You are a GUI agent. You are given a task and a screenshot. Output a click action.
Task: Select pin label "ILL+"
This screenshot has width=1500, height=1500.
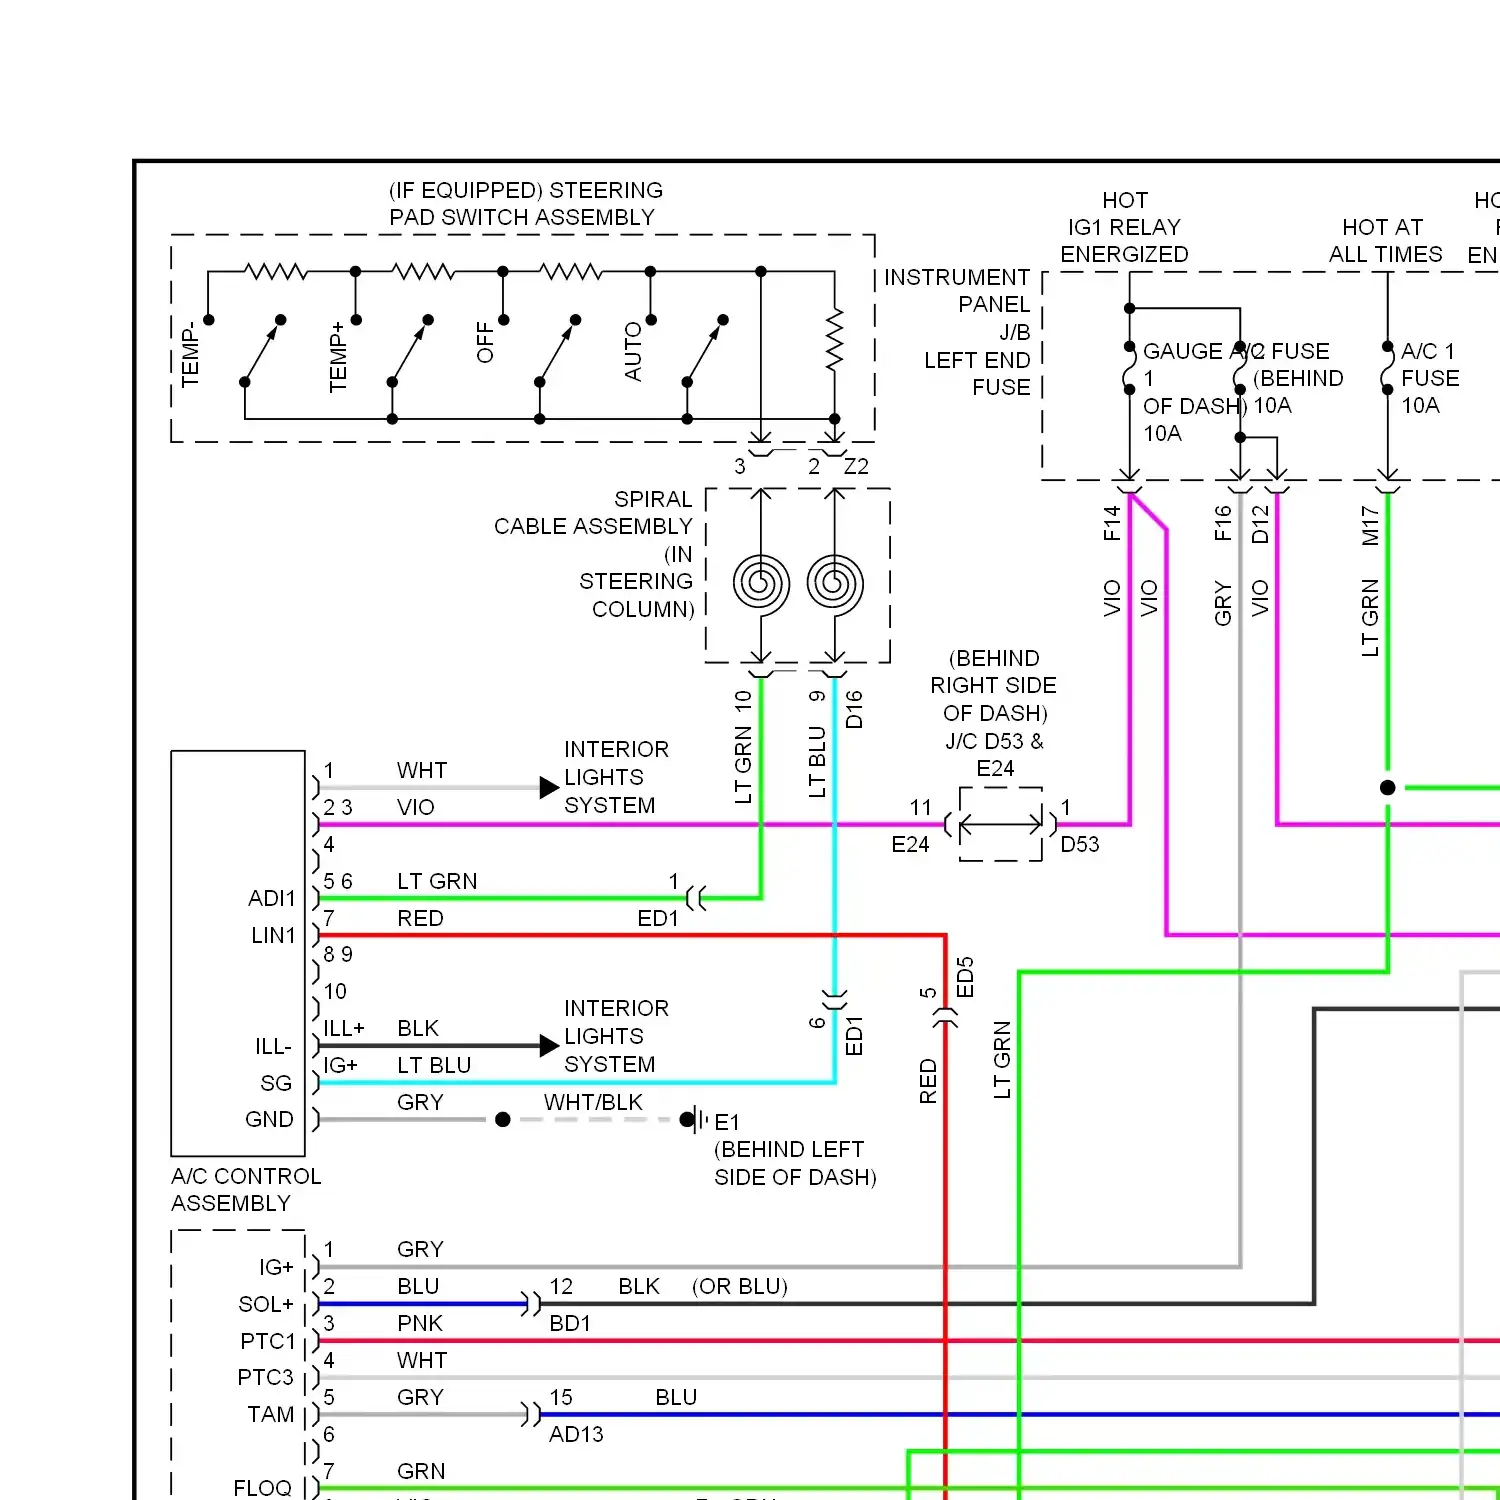344,1028
